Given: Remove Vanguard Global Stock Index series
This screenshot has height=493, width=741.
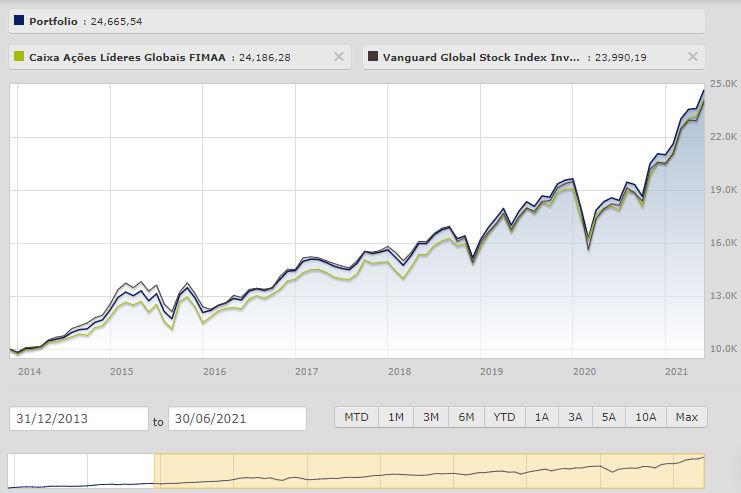Looking at the screenshot, I should (x=692, y=57).
